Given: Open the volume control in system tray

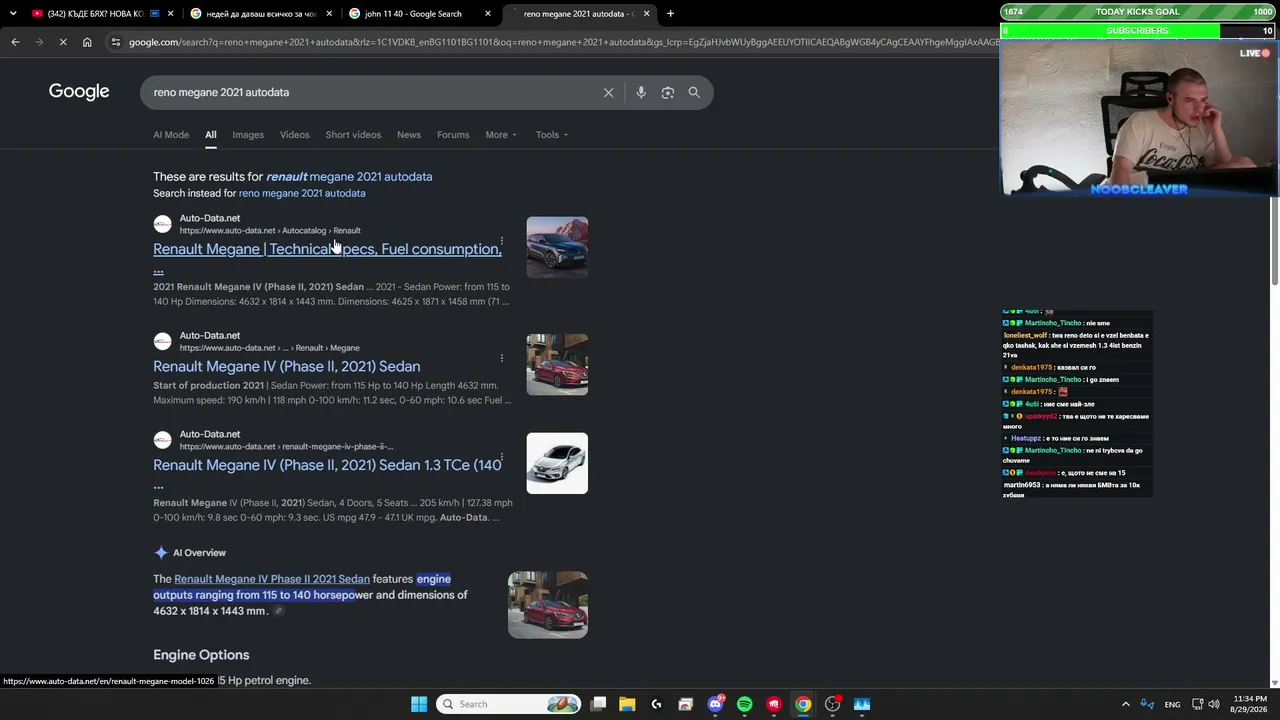Looking at the screenshot, I should 1214,704.
